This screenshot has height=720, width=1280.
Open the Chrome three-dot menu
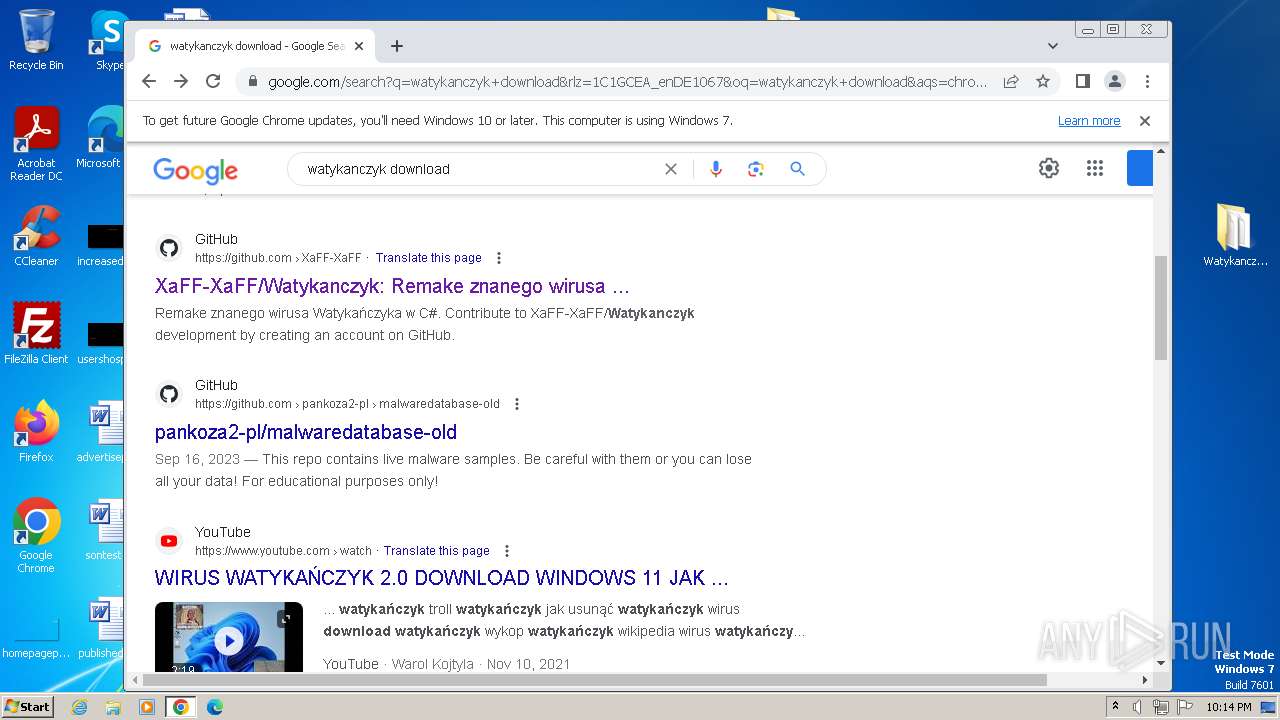[1147, 81]
